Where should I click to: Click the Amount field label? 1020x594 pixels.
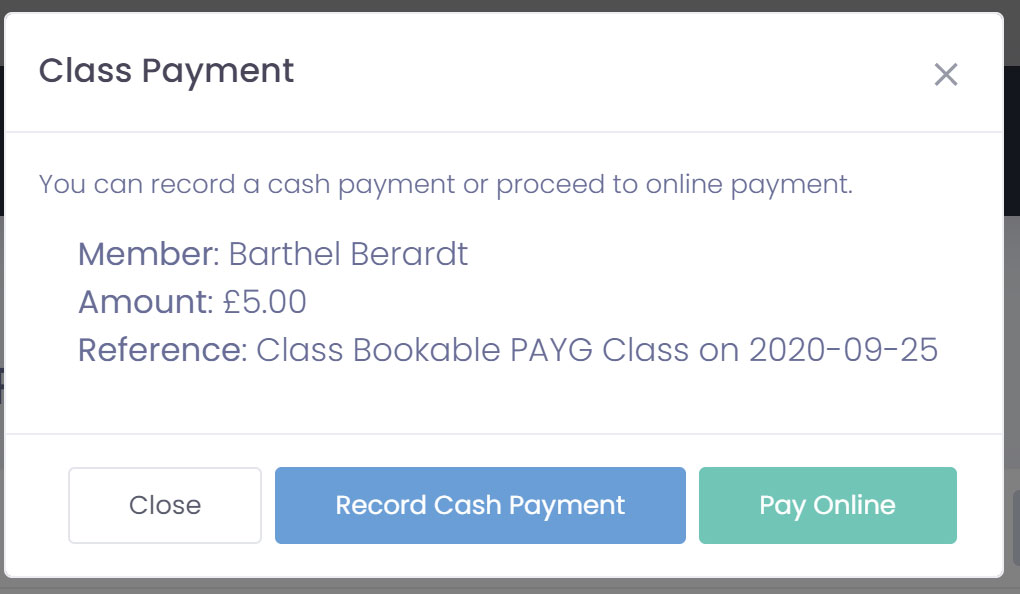pos(145,302)
